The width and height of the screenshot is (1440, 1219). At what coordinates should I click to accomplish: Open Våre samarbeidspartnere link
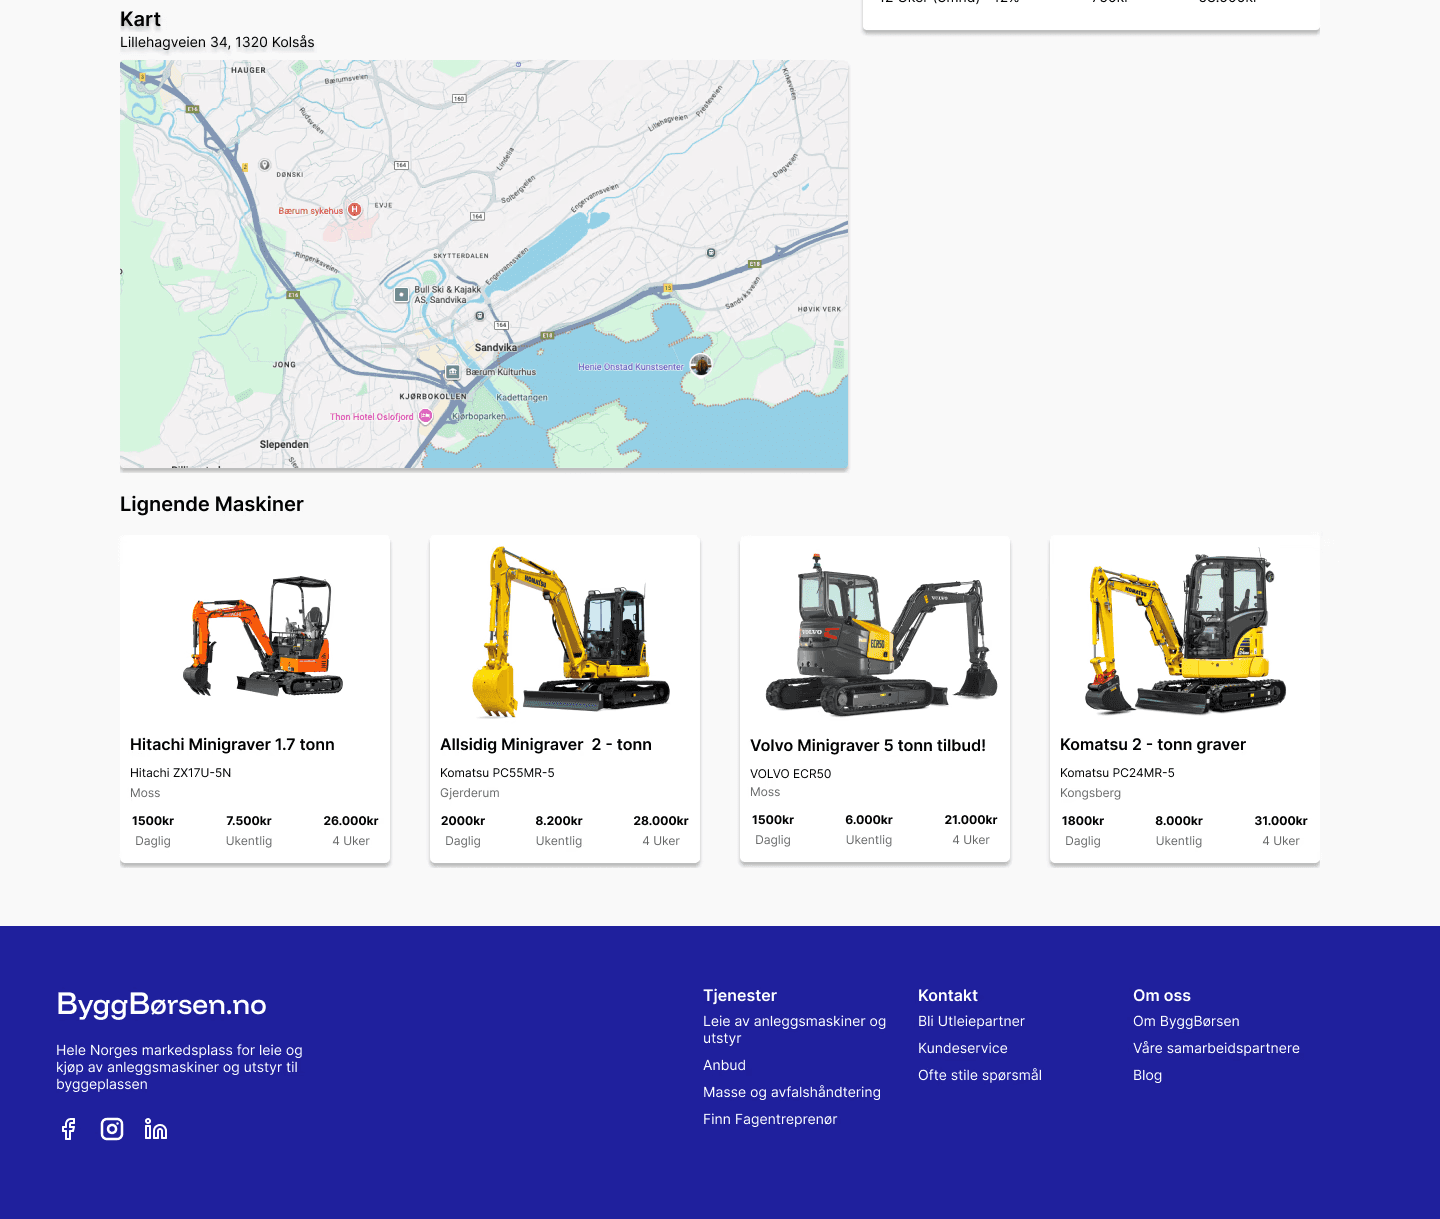[x=1216, y=1048]
